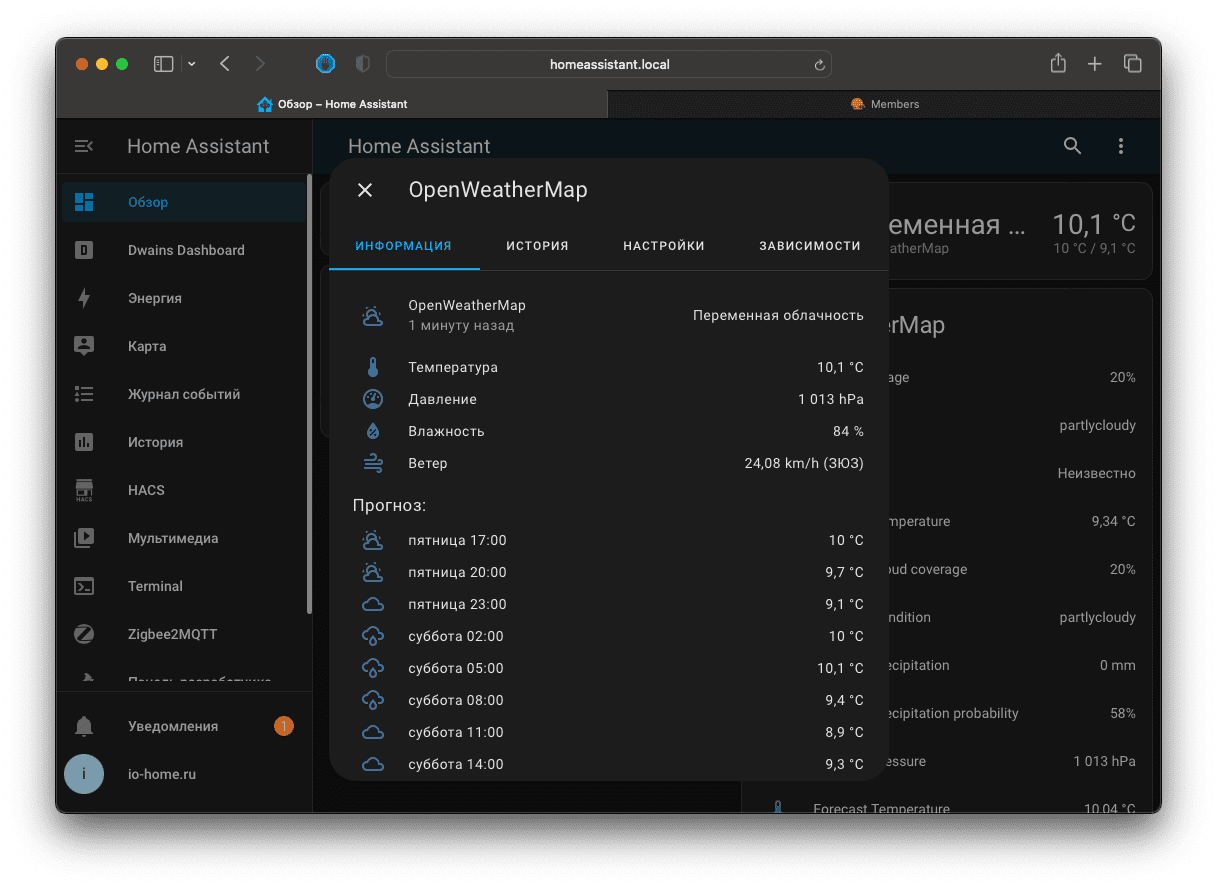Open the Мультимедиа play icon

[x=84, y=538]
